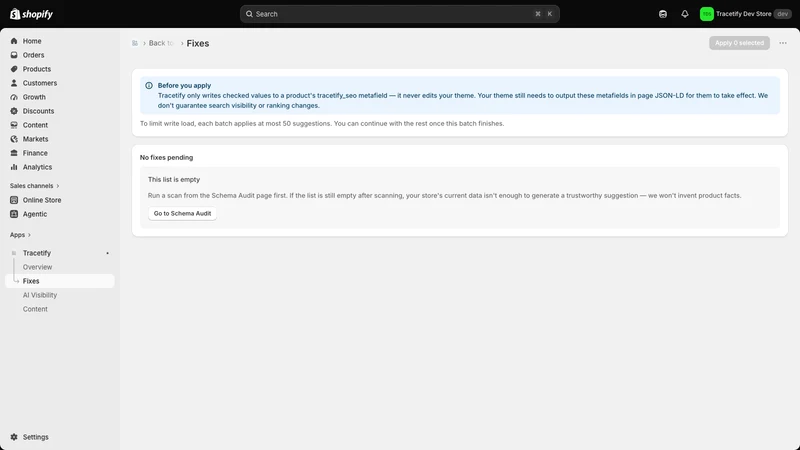
Task: Click the Agentic icon
Action: (14, 214)
